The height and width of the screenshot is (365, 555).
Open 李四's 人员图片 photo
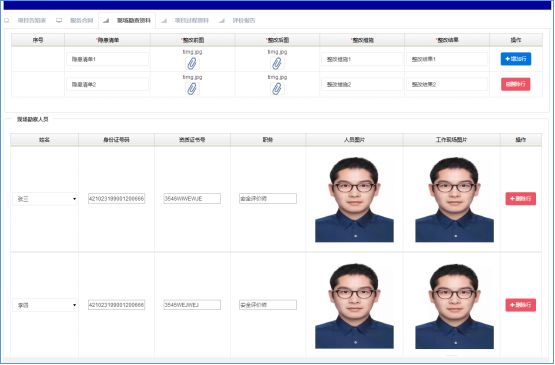tap(354, 306)
